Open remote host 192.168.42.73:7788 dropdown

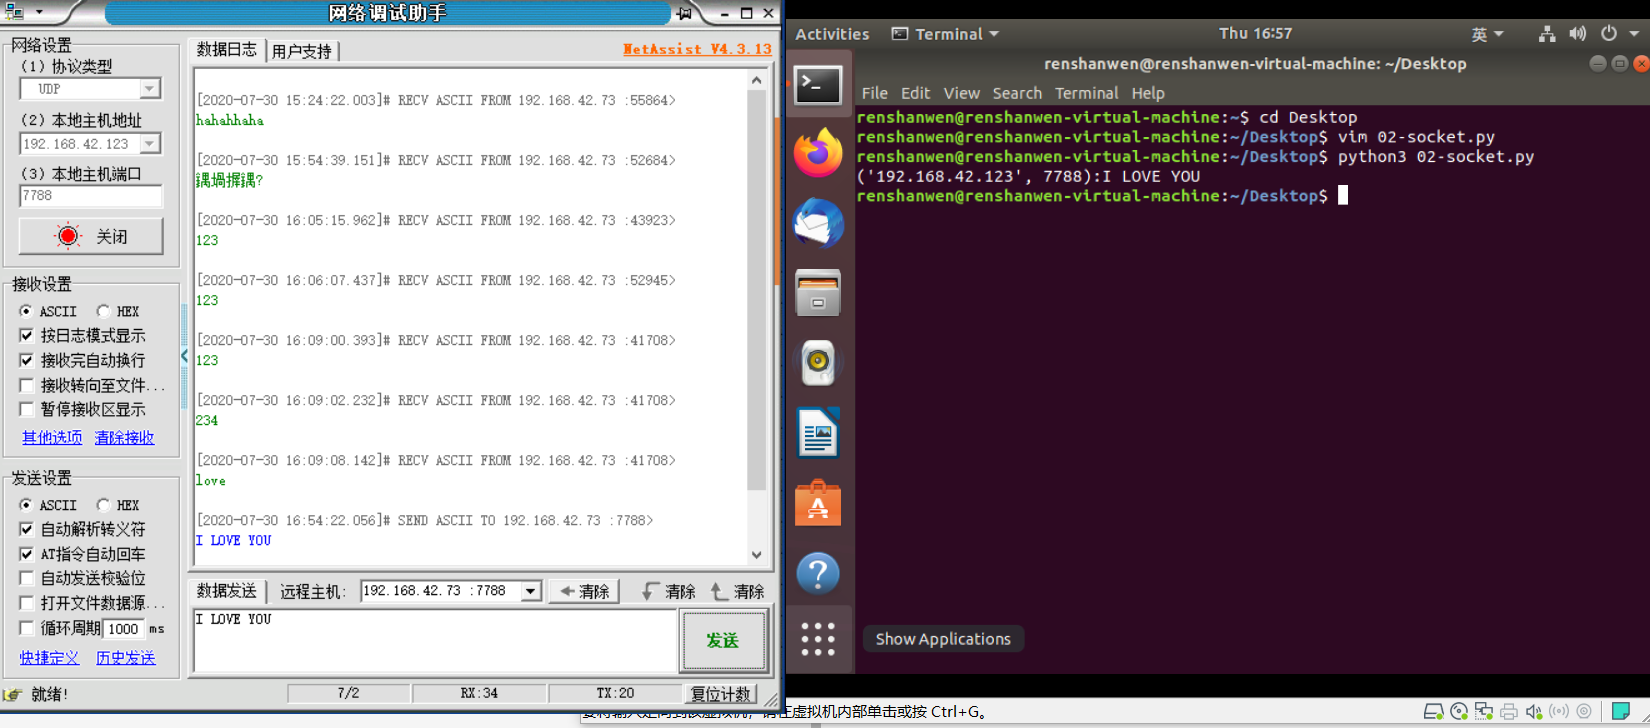[x=530, y=591]
